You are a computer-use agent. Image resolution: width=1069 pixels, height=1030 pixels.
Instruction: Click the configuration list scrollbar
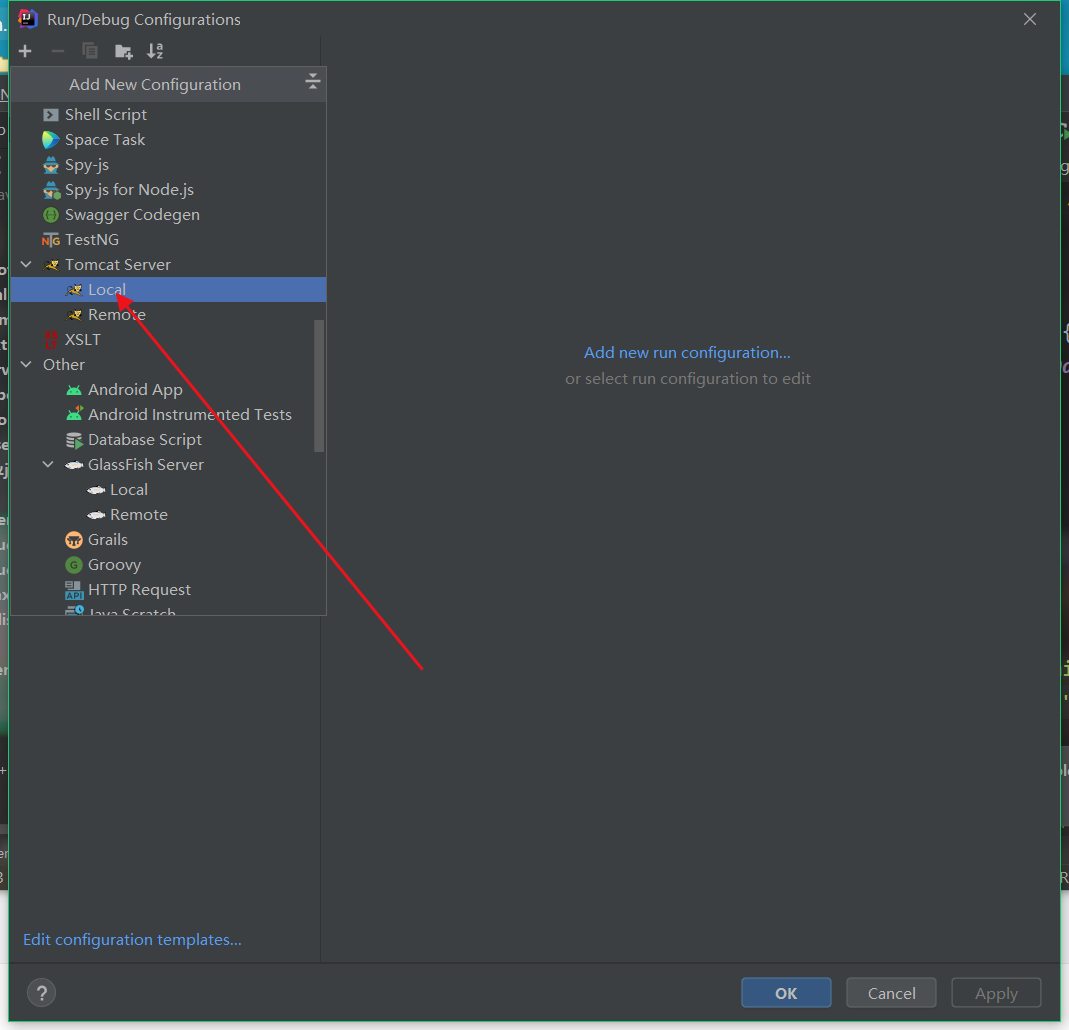tap(318, 386)
